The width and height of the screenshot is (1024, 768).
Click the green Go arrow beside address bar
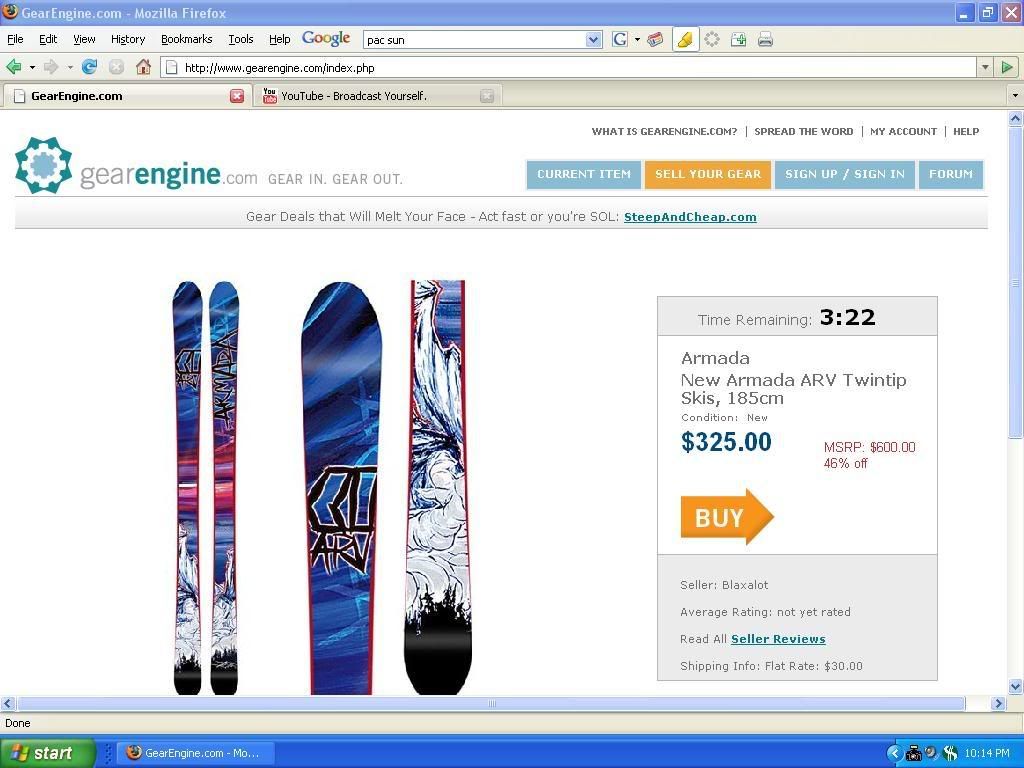(x=1007, y=67)
